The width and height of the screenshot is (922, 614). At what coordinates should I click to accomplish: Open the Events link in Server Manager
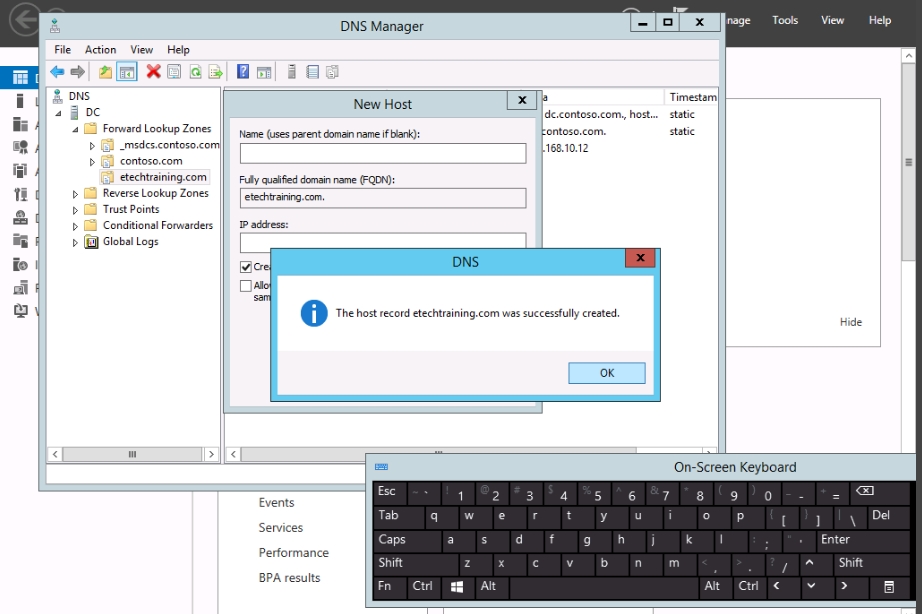(276, 503)
